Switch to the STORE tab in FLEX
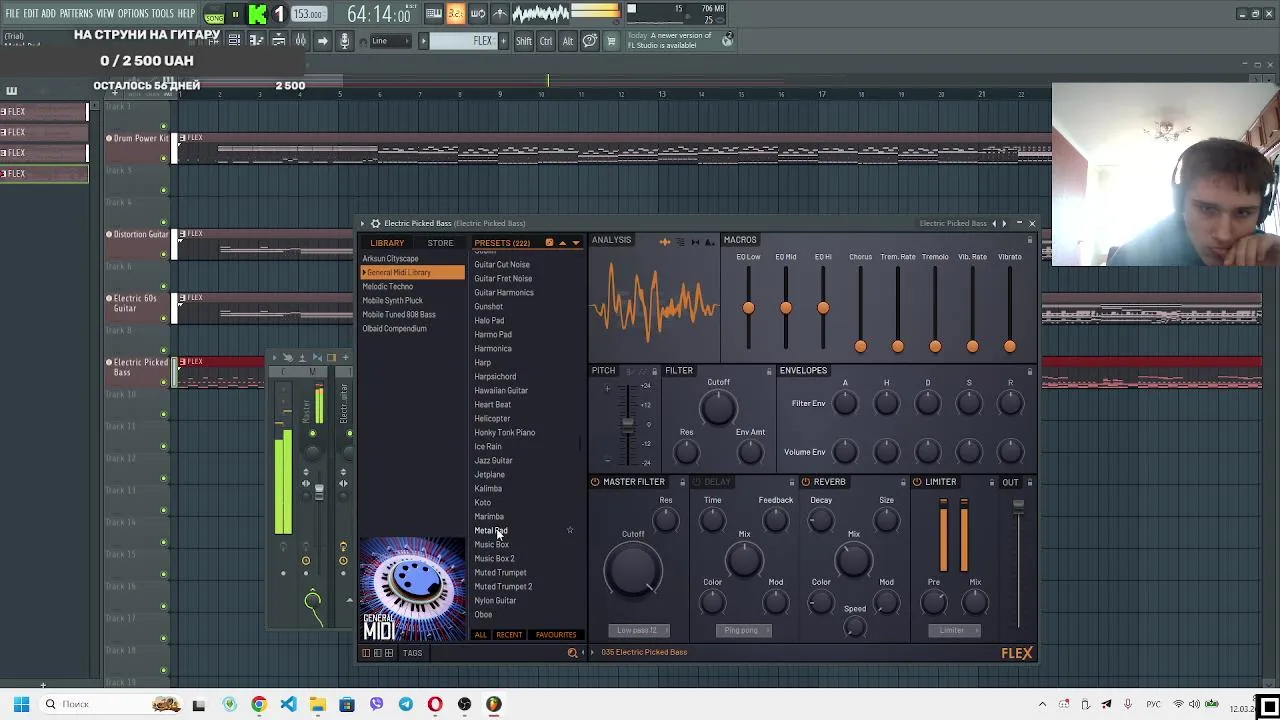 coord(440,243)
